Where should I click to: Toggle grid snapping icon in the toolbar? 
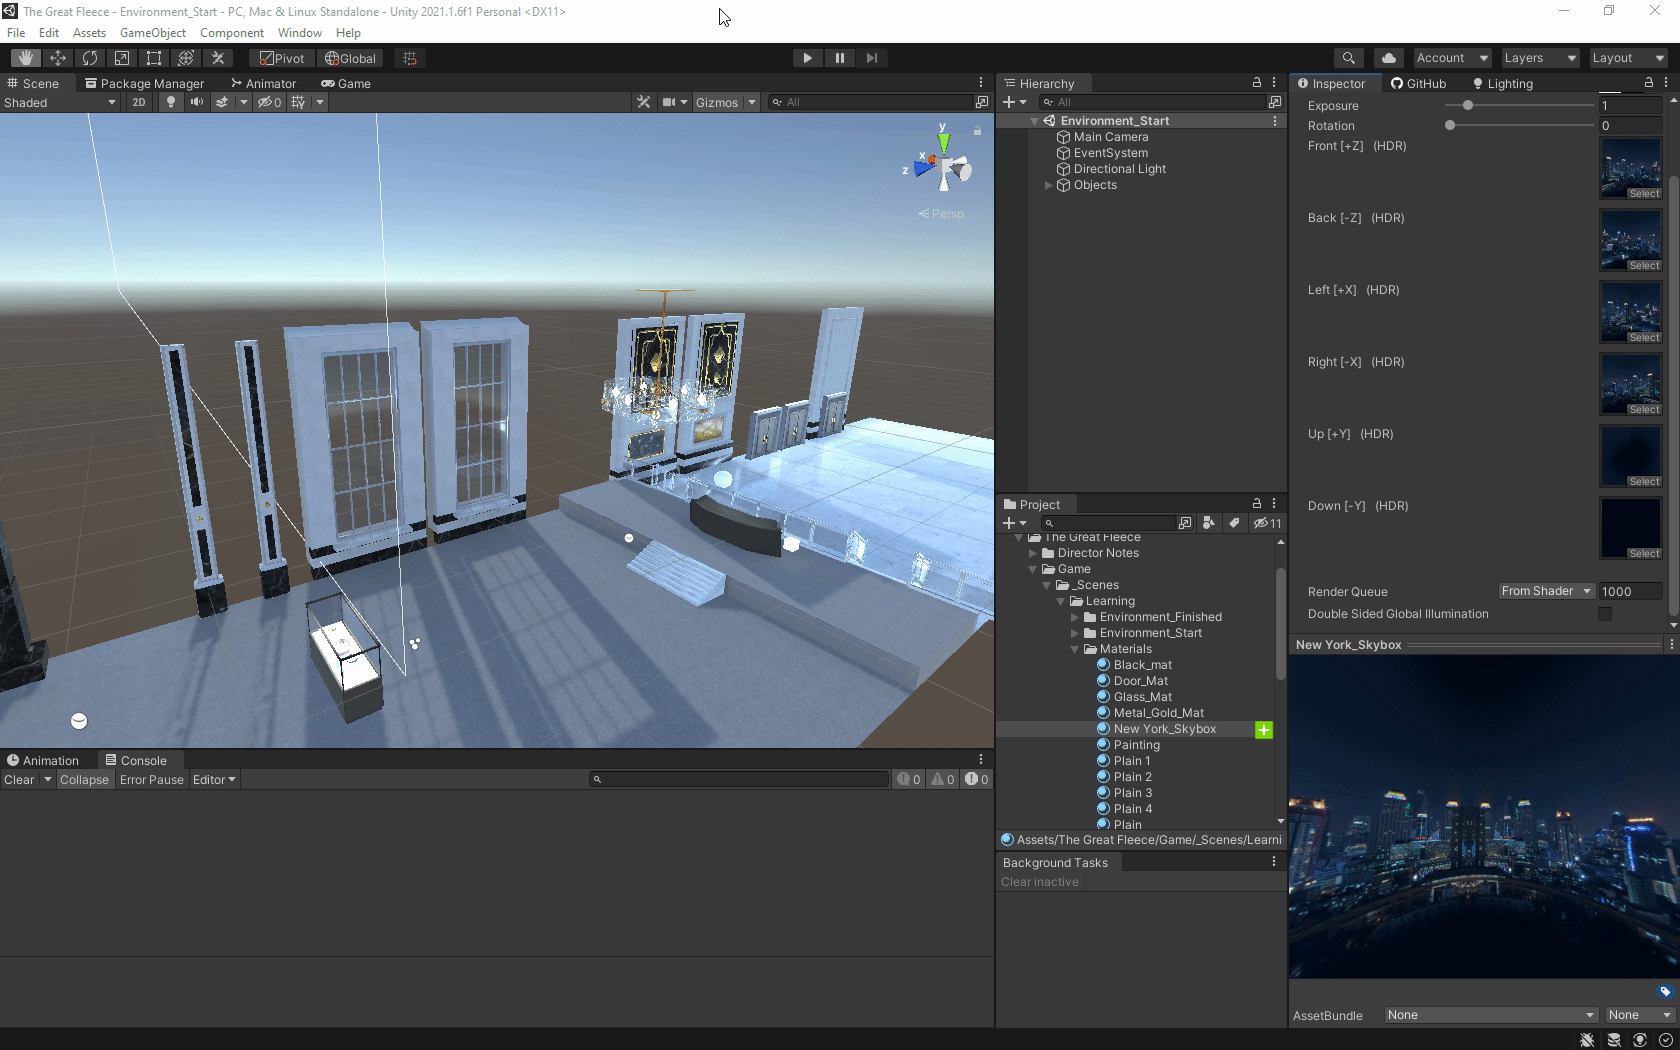click(x=410, y=58)
